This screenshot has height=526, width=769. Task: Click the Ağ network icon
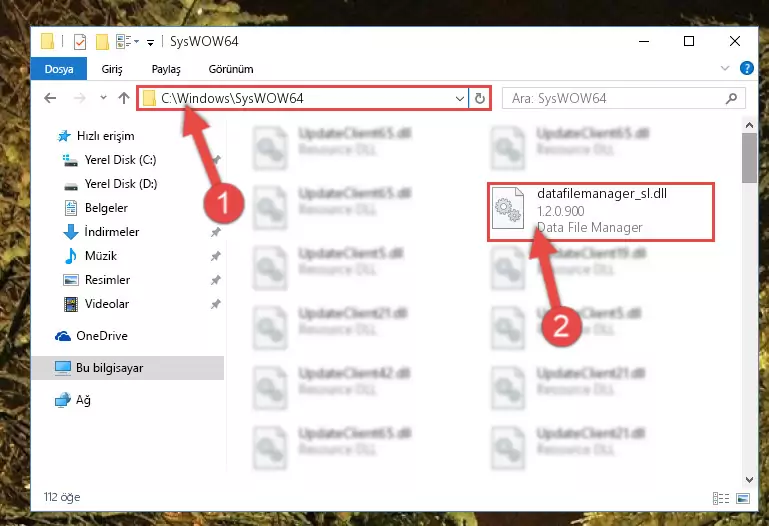63,401
